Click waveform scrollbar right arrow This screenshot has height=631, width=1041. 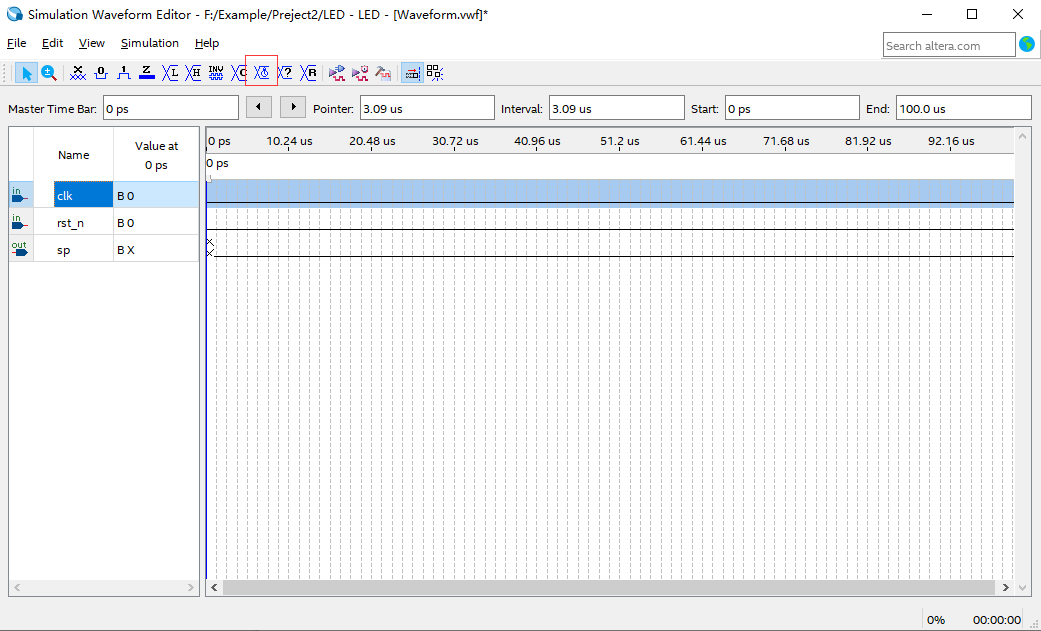(x=1005, y=587)
